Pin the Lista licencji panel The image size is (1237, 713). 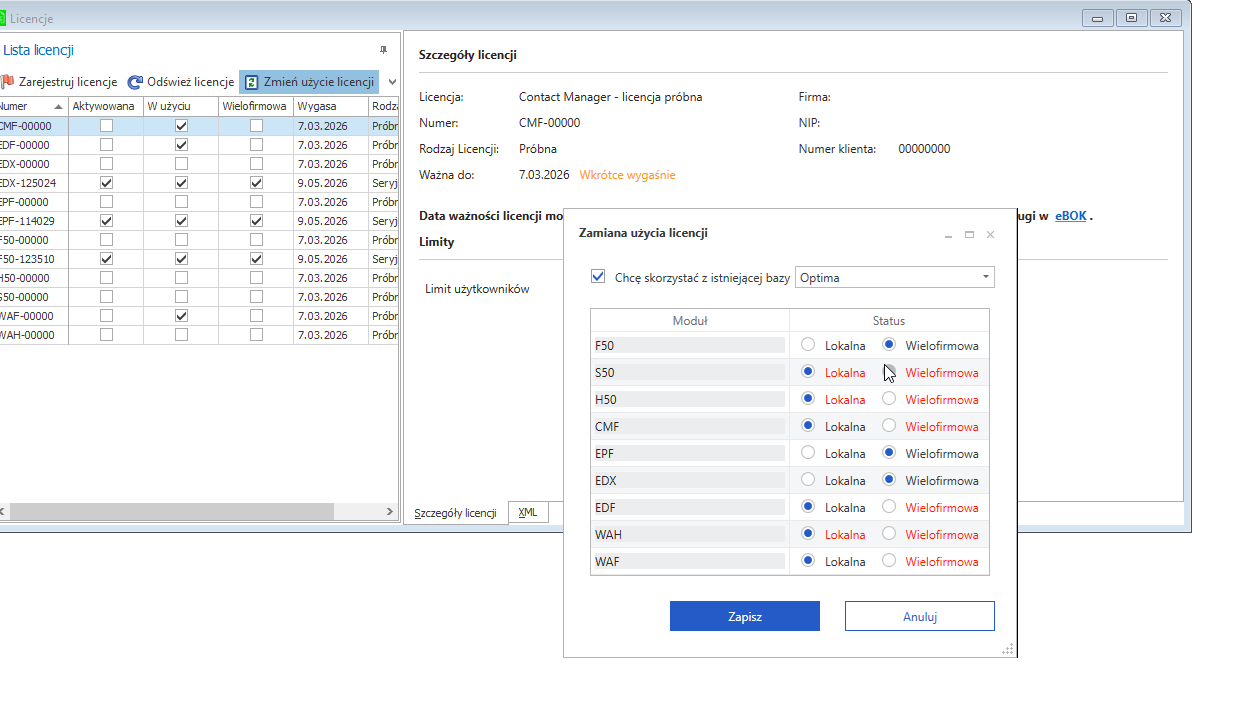[x=383, y=50]
